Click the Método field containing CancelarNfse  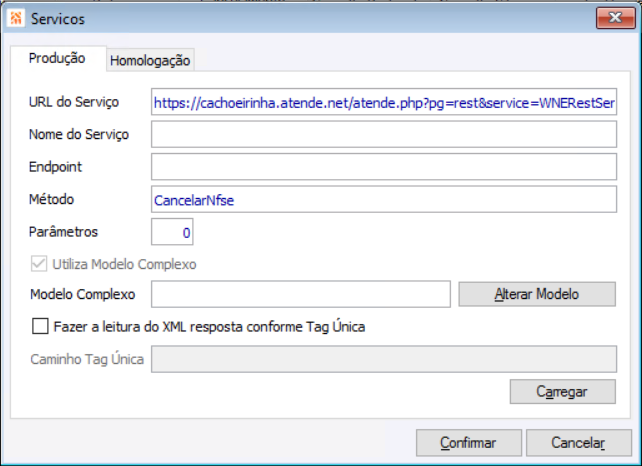tap(384, 199)
